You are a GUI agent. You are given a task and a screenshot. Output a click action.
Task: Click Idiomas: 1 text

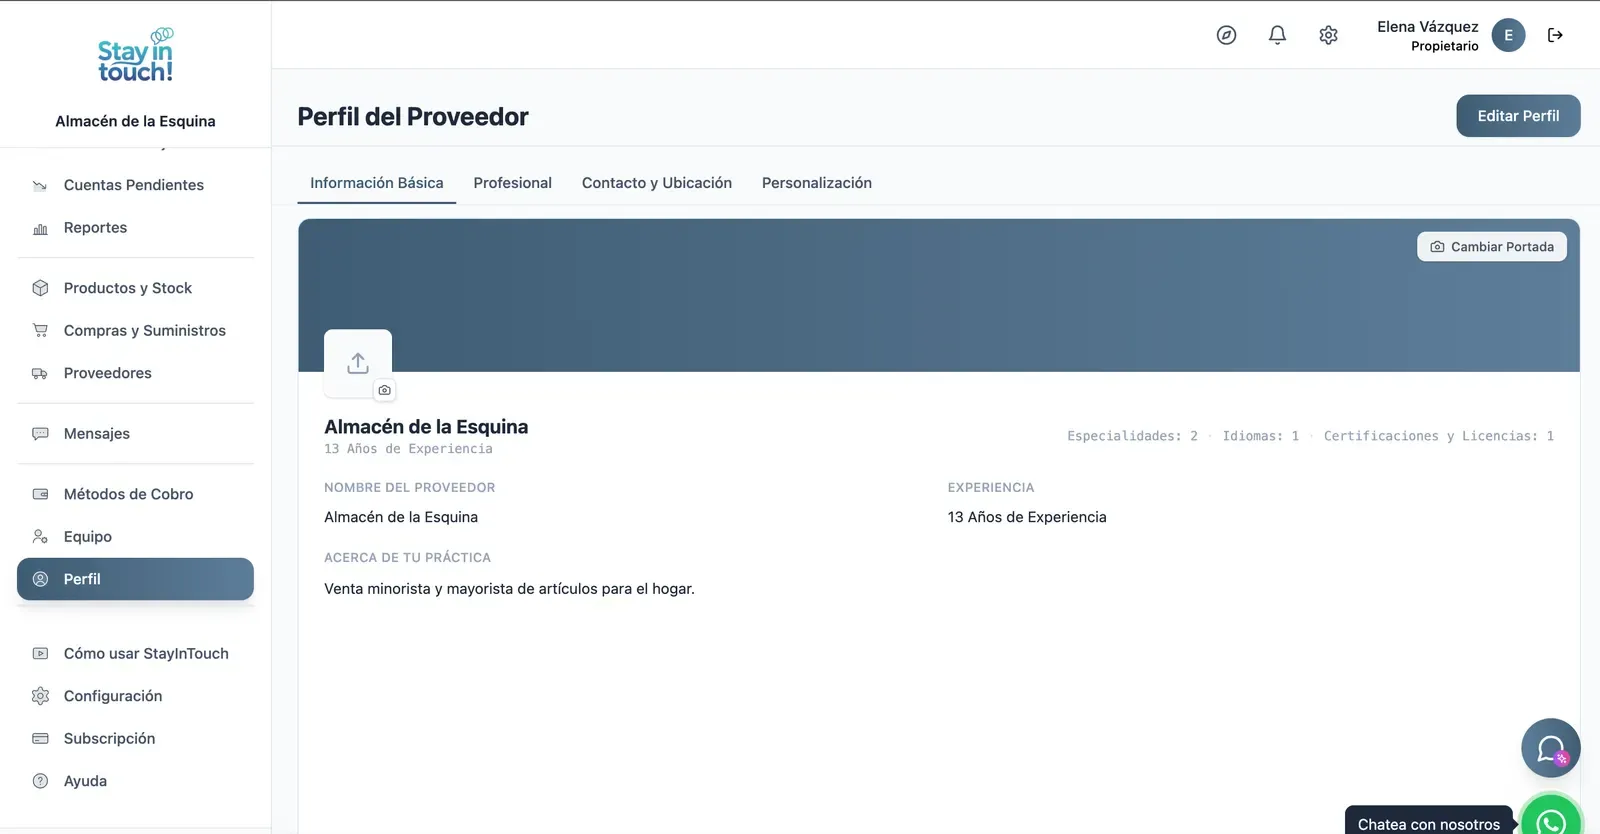point(1260,436)
